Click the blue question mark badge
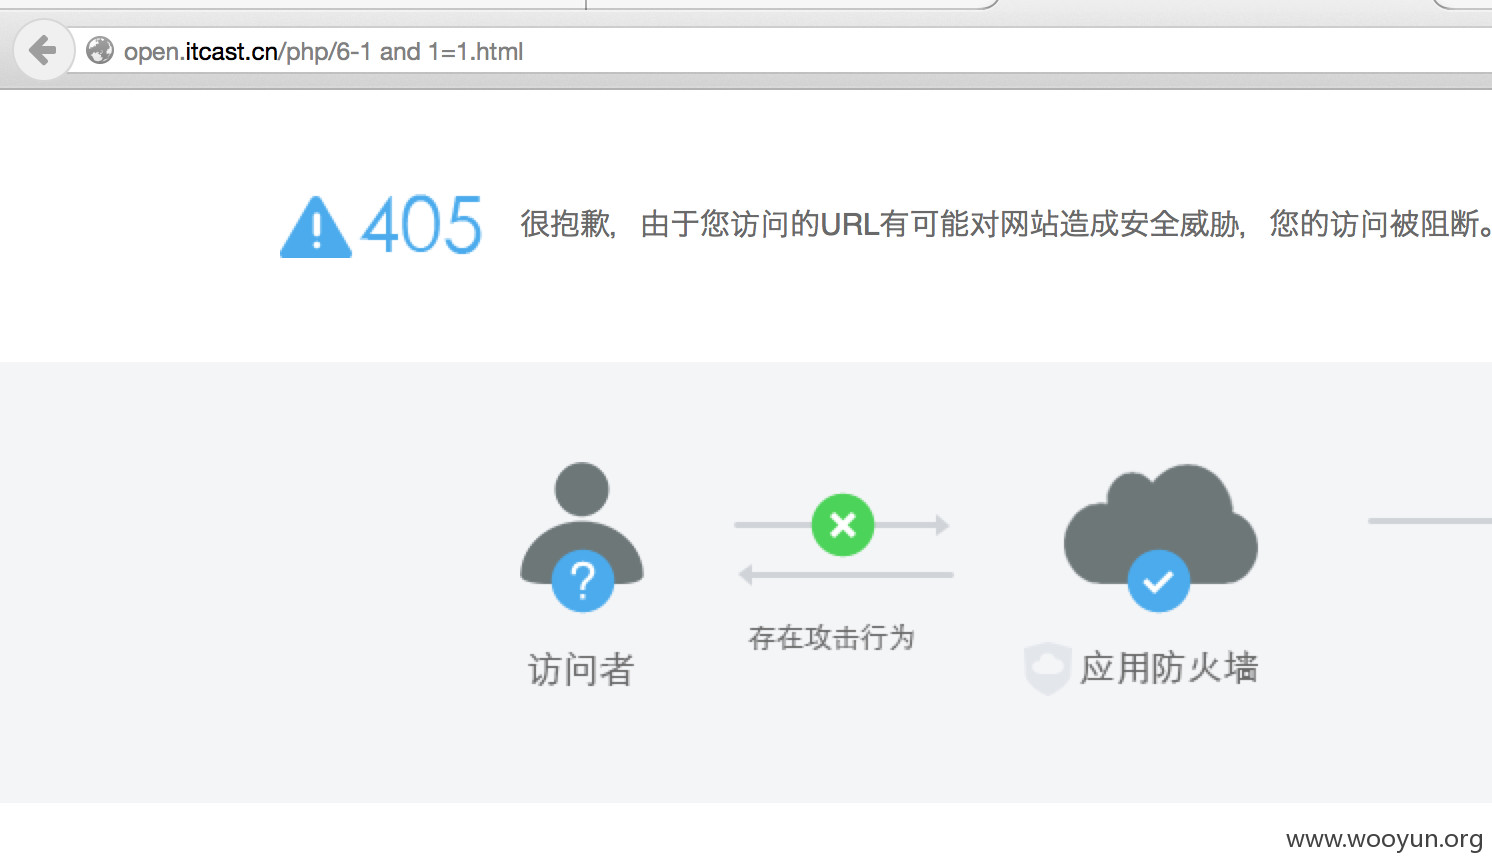Screen dimensions: 1492x868 coord(583,580)
